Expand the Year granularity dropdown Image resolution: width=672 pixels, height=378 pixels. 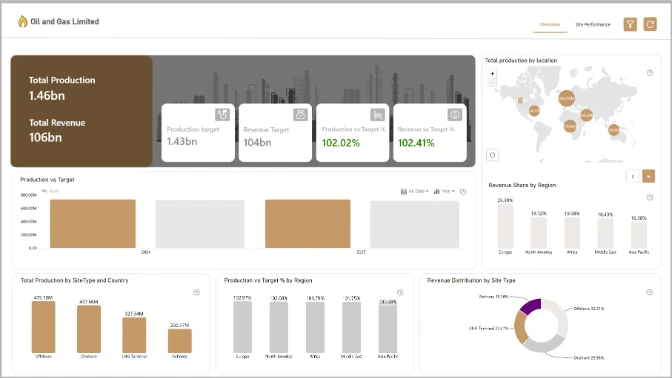444,191
